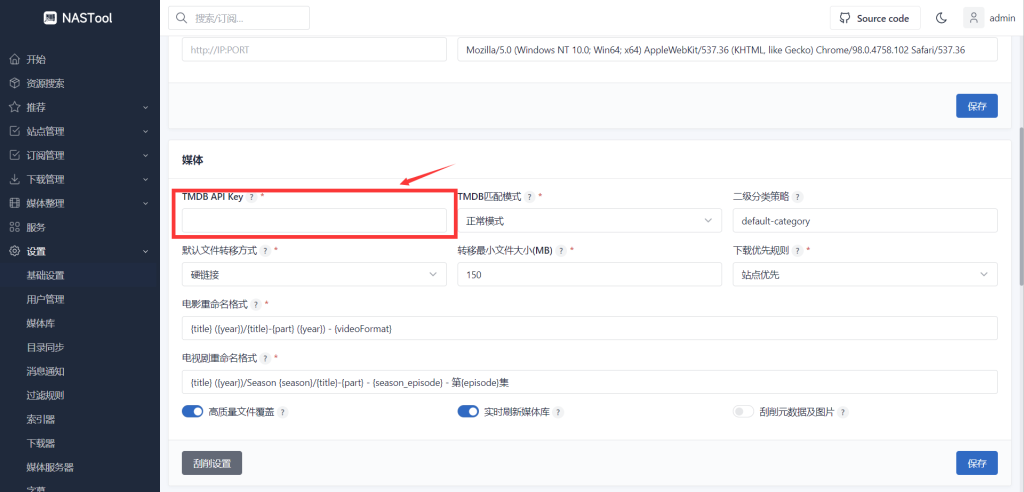Click help icon beside 转移最小文件大小
Image resolution: width=1024 pixels, height=492 pixels.
(x=560, y=250)
